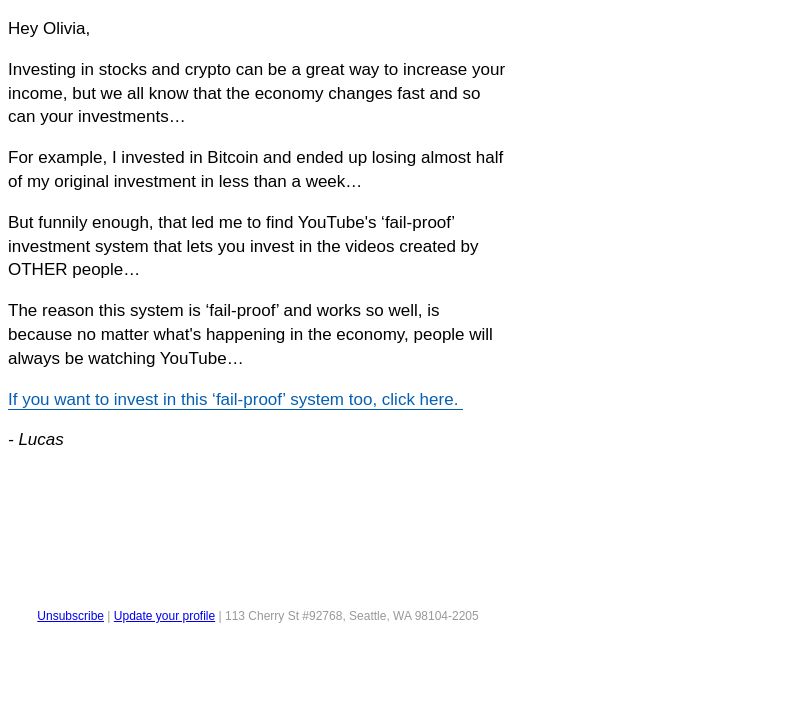Click the zip code '98104-2205' in the footer
800x702 pixels.
(446, 616)
